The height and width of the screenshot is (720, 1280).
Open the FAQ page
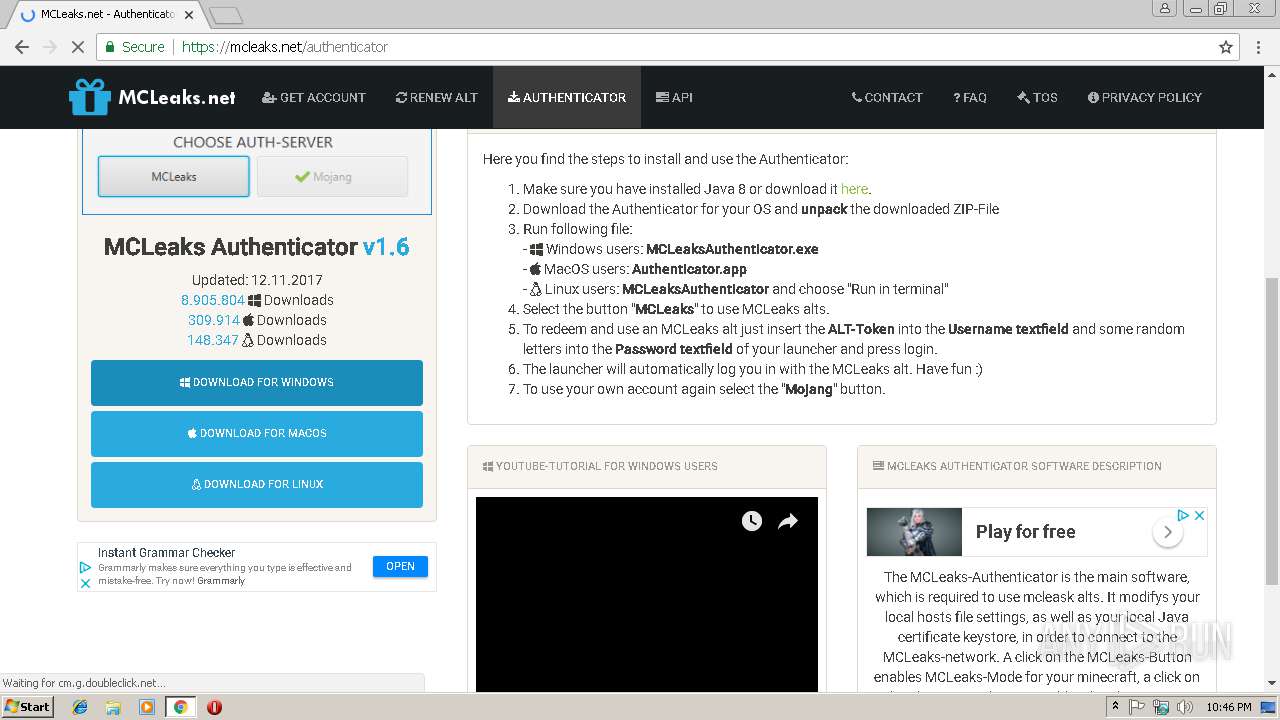(x=970, y=97)
